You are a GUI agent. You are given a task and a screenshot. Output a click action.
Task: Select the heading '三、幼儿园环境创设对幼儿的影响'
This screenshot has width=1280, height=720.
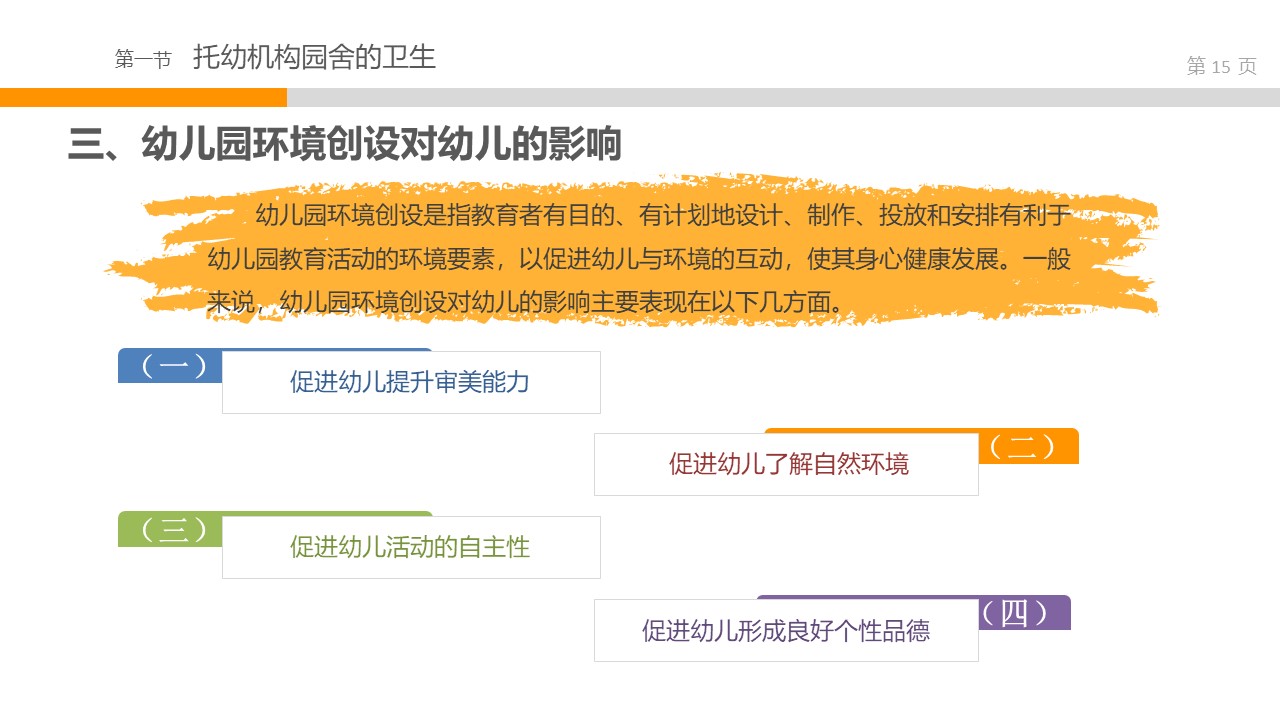(345, 145)
